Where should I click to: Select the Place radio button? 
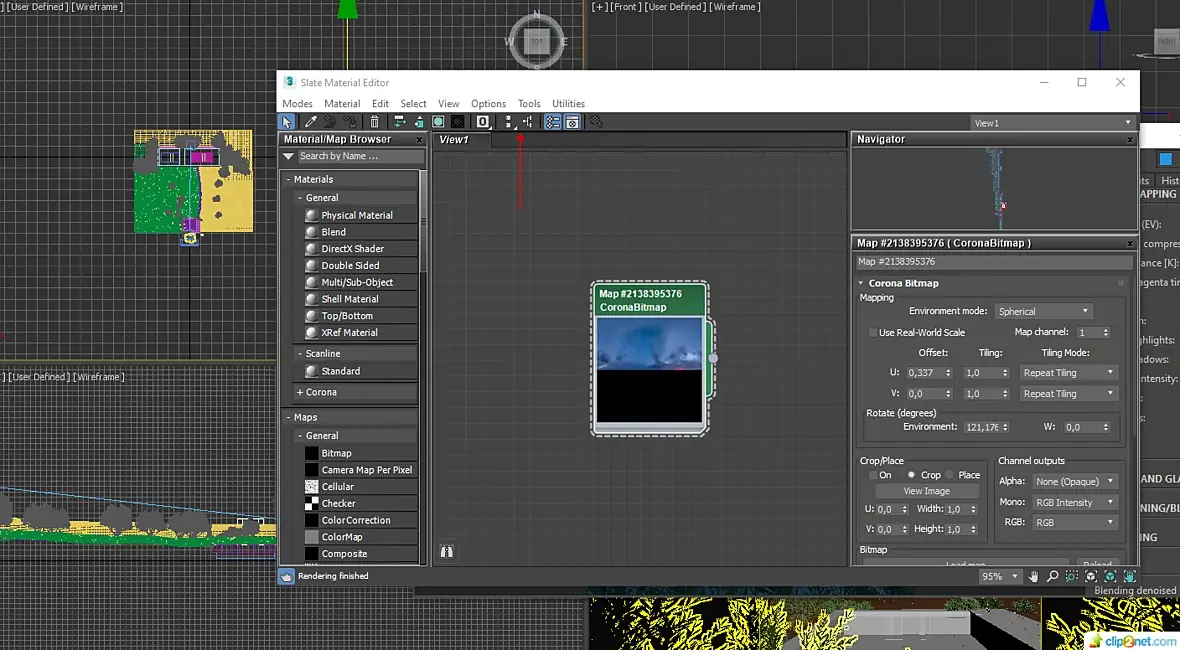pos(951,475)
